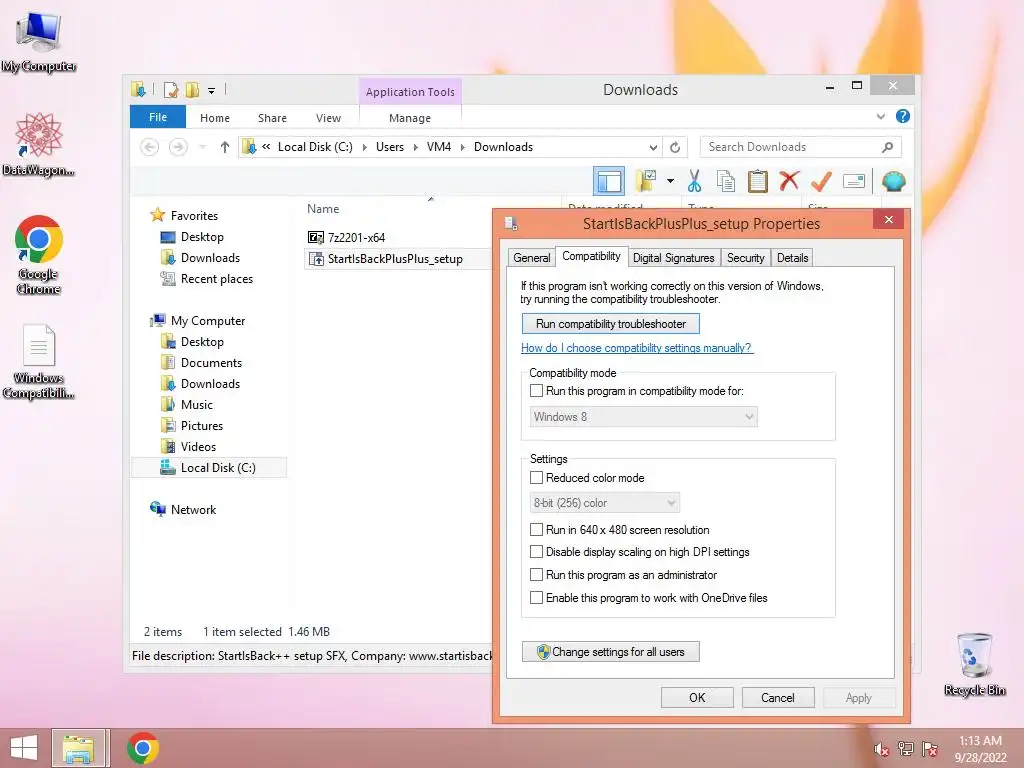Open the Home ribbon tab
The height and width of the screenshot is (768, 1024).
215,118
